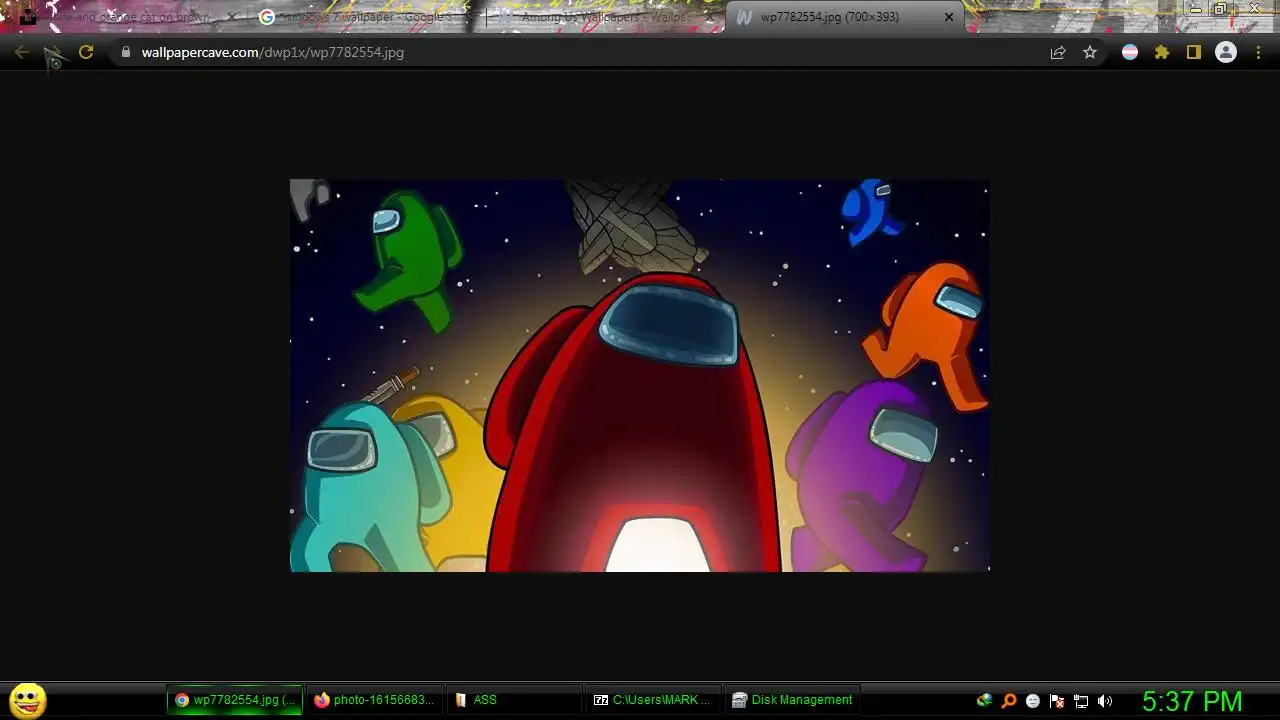The image size is (1280, 720).
Task: Open the network connection tray icon
Action: tap(1081, 701)
